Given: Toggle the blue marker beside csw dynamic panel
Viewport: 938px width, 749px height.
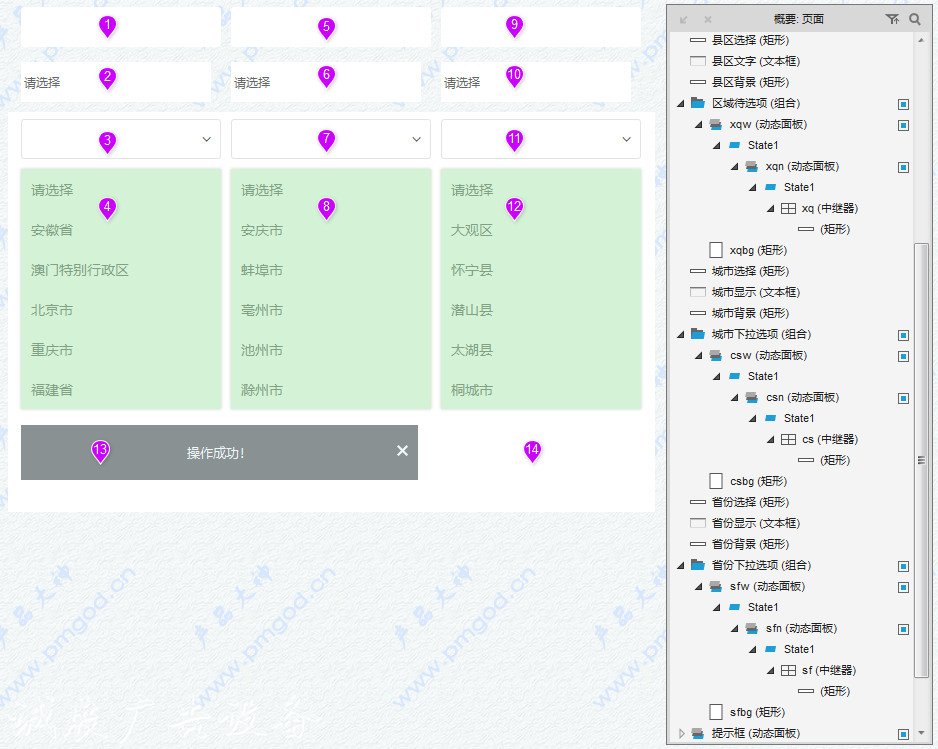Looking at the screenshot, I should [x=903, y=355].
